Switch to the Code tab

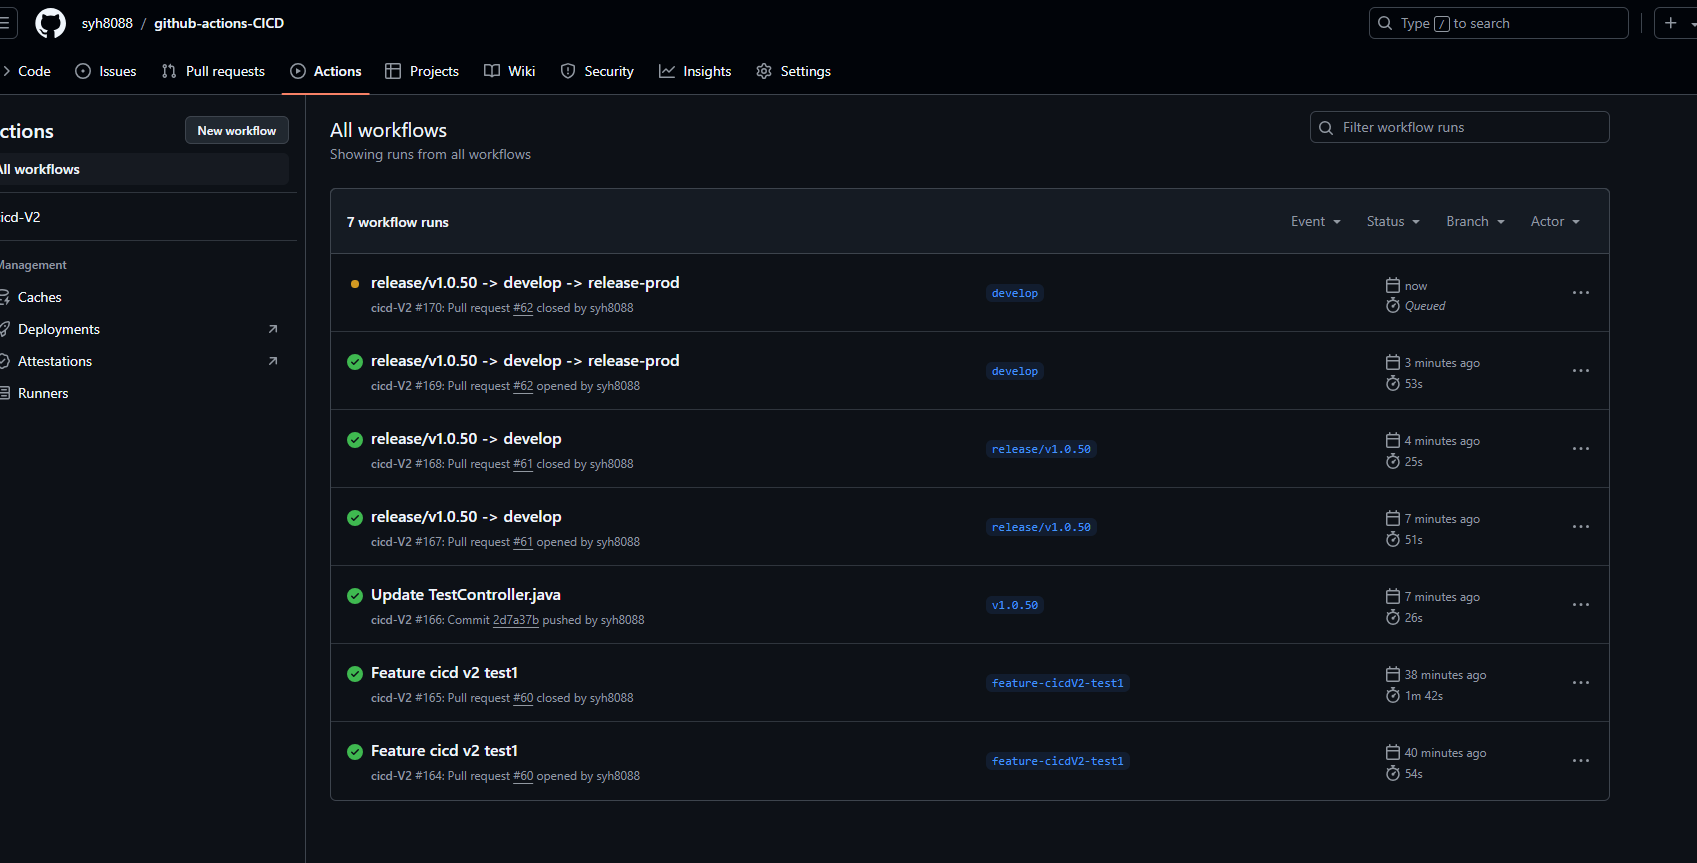tap(28, 71)
